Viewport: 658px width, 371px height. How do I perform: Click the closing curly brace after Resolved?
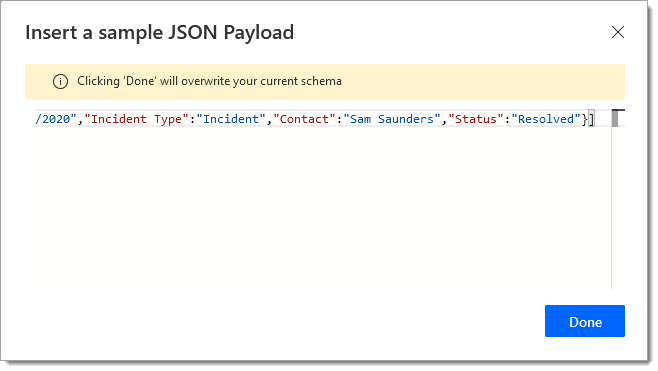[x=585, y=119]
